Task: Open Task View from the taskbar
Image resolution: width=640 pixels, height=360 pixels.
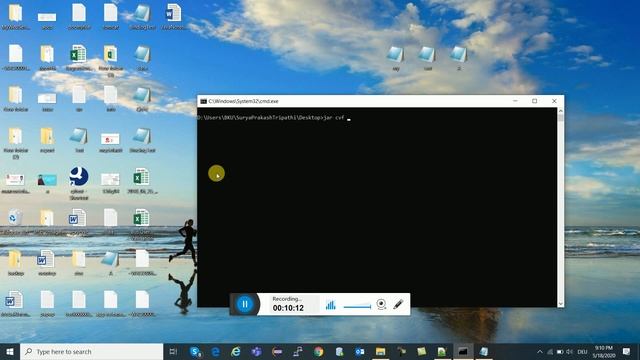Action: (173, 351)
